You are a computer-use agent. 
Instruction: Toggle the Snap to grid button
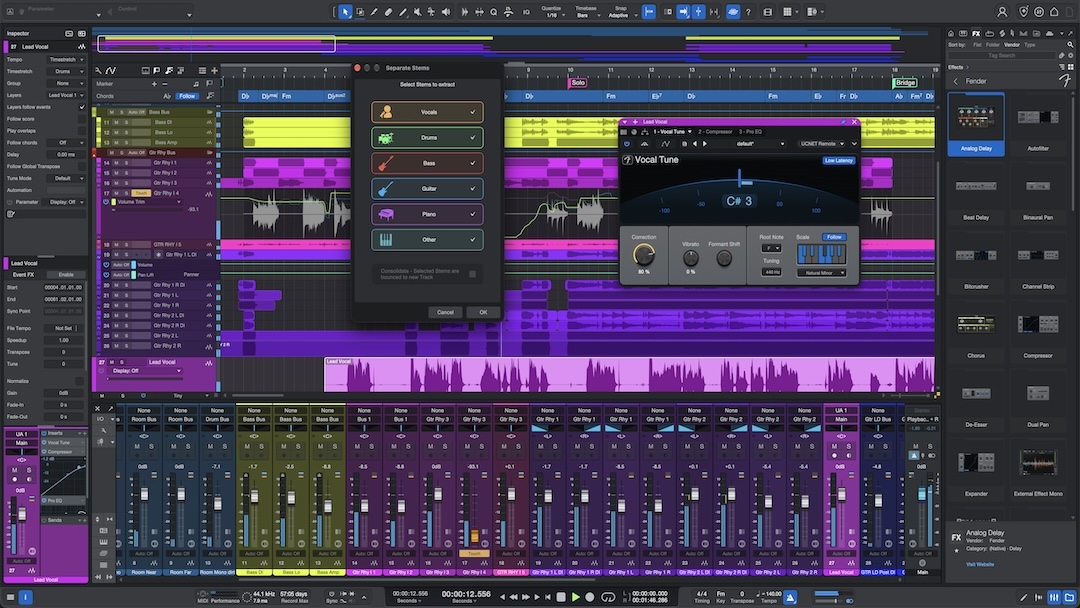[x=649, y=12]
